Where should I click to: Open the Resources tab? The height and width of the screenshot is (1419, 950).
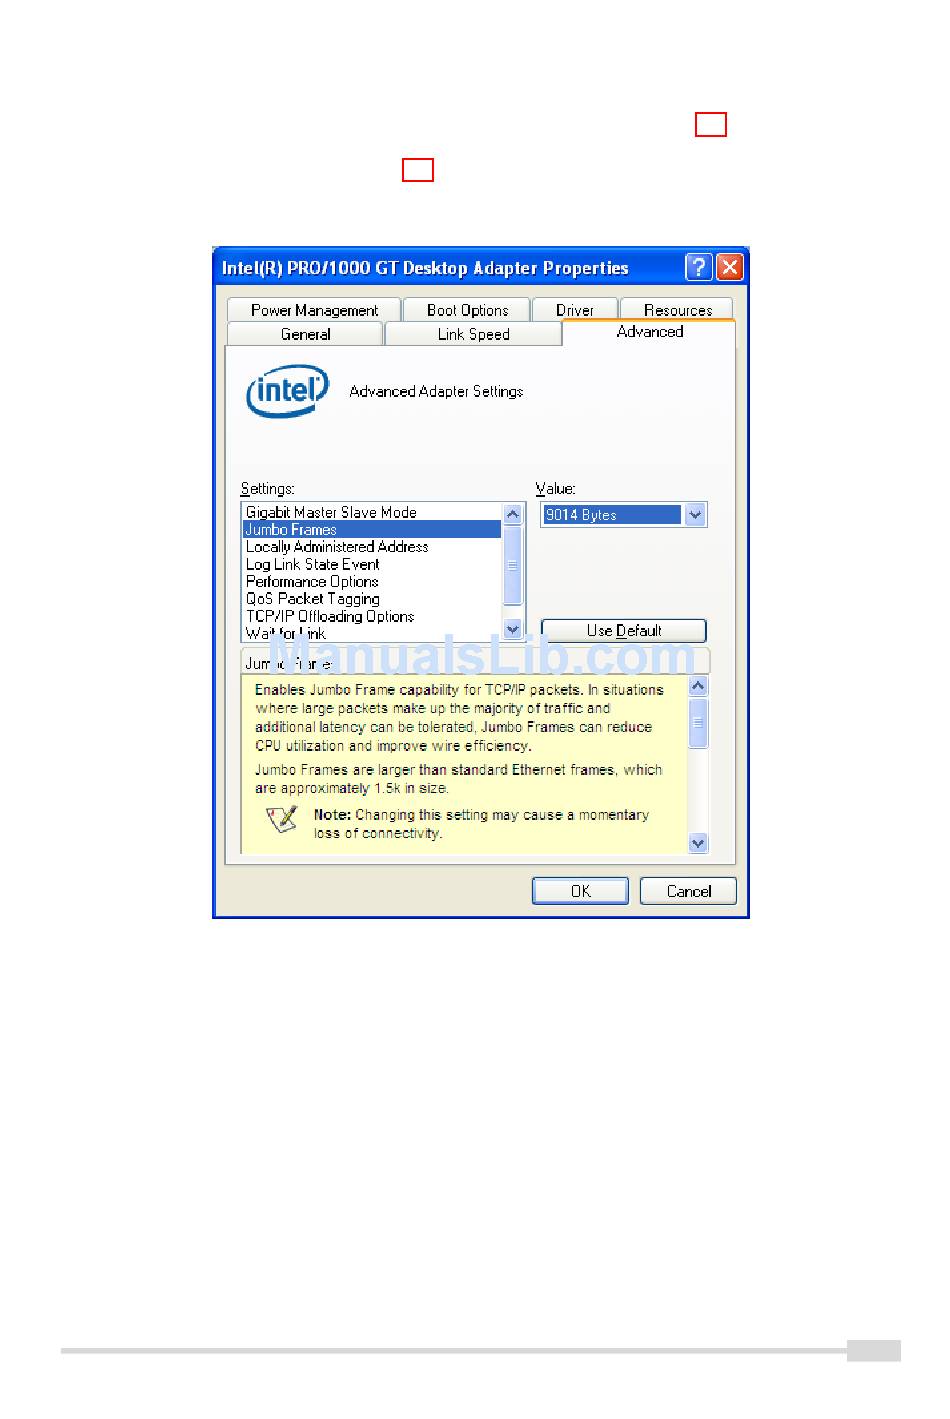677,310
